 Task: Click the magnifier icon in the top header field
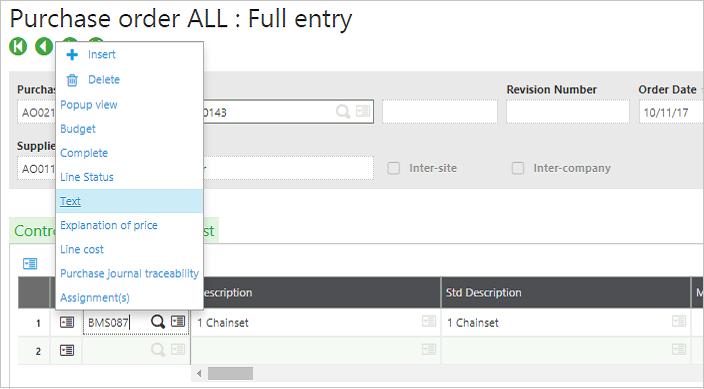(x=343, y=111)
